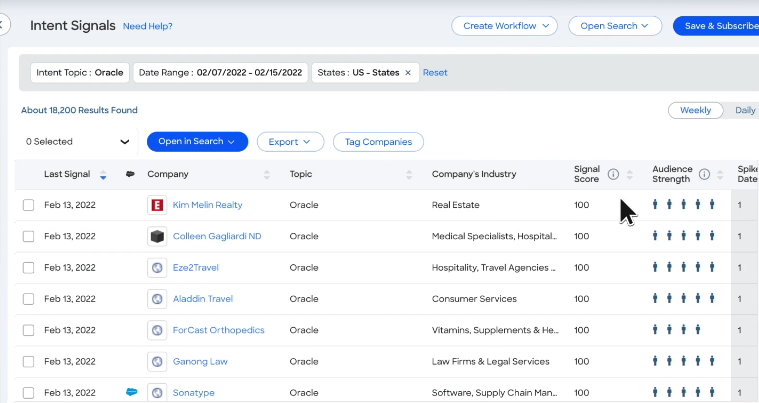The width and height of the screenshot is (759, 403).
Task: Sort by Topic column arrows
Action: click(409, 175)
